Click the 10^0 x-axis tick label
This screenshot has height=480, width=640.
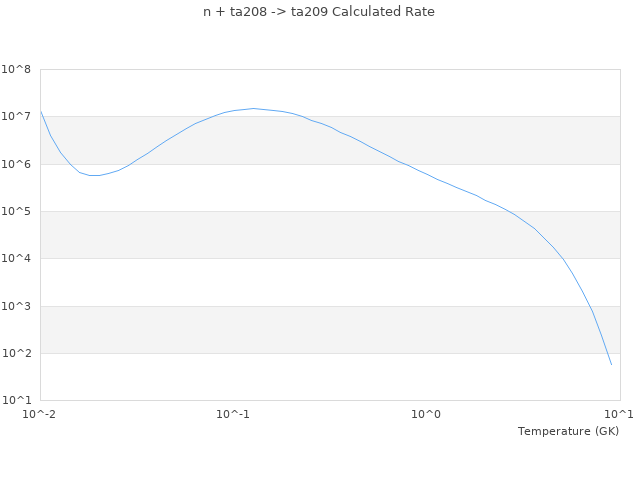click(x=427, y=414)
